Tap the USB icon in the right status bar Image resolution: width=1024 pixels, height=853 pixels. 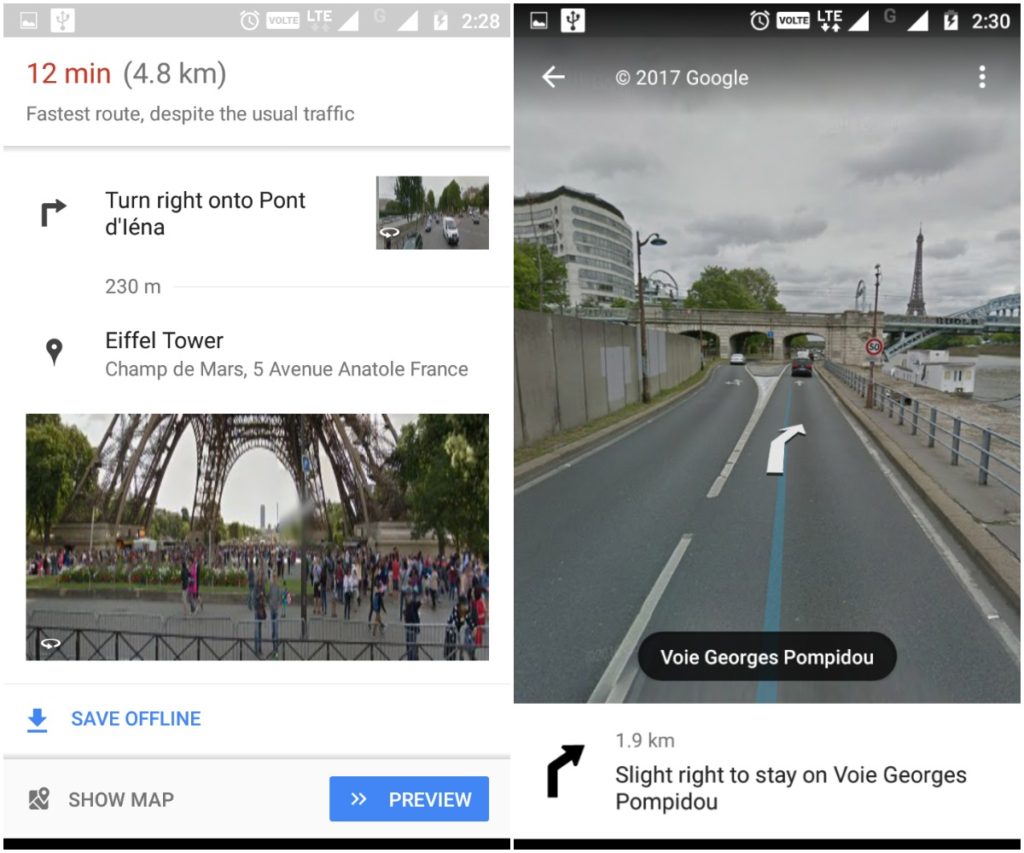click(573, 21)
